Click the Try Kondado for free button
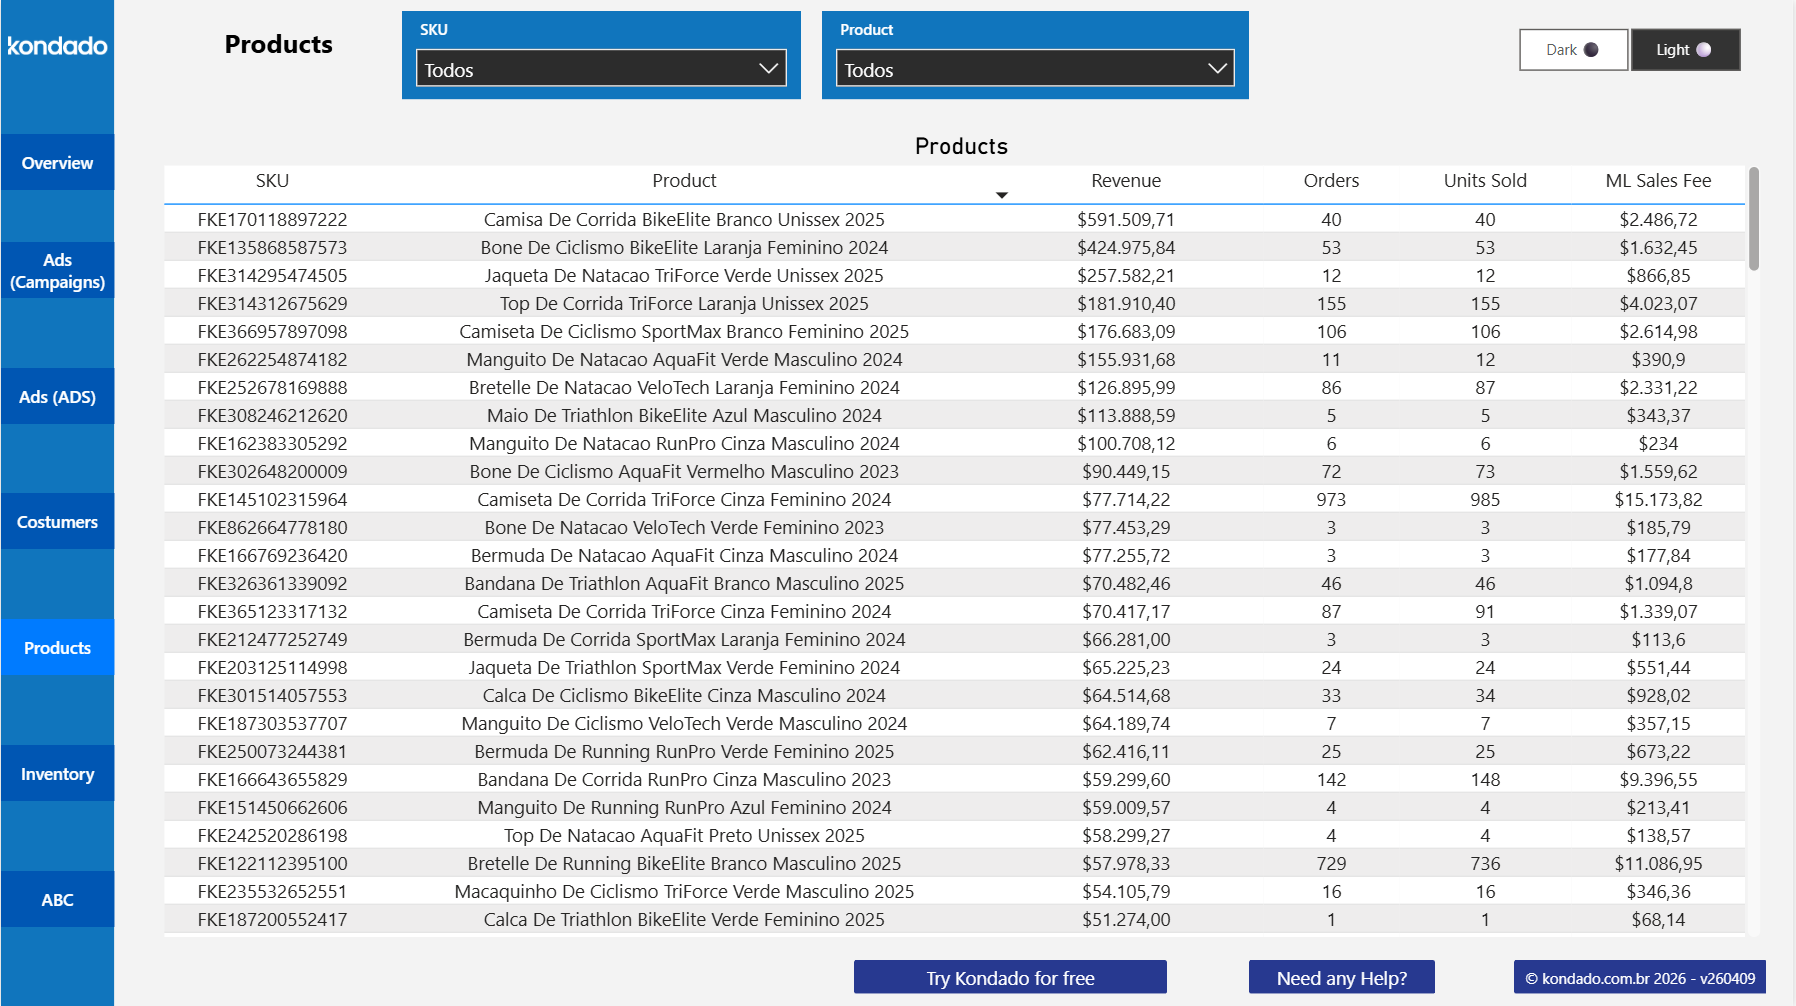 click(x=1010, y=978)
